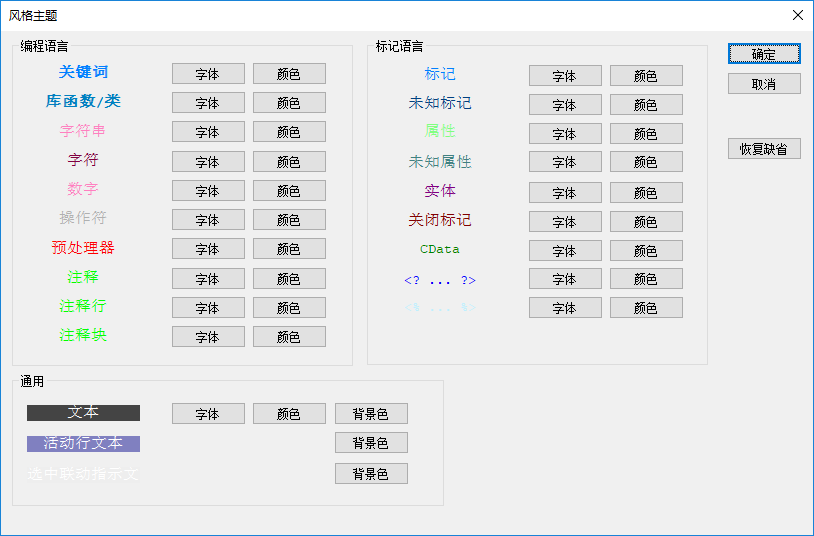814x536 pixels.
Task: Set 背景色 for 活动行文本
Action: (x=371, y=443)
